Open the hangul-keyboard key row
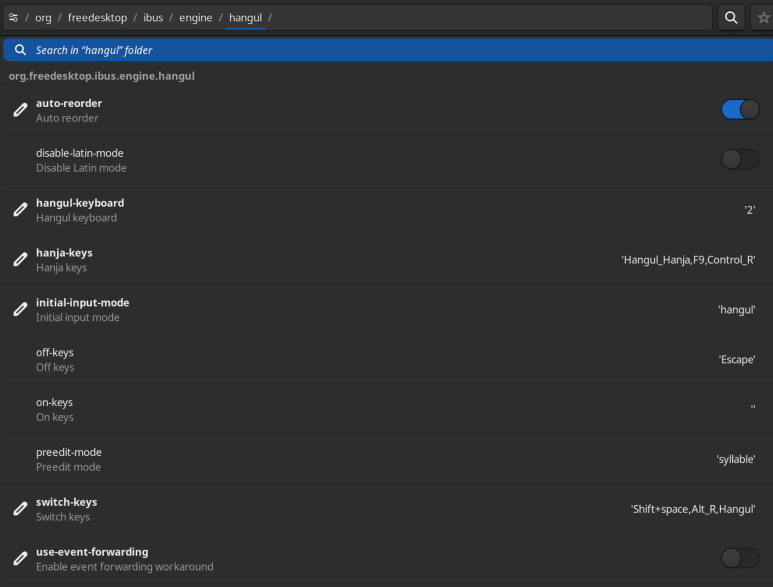The image size is (773, 587). 386,210
